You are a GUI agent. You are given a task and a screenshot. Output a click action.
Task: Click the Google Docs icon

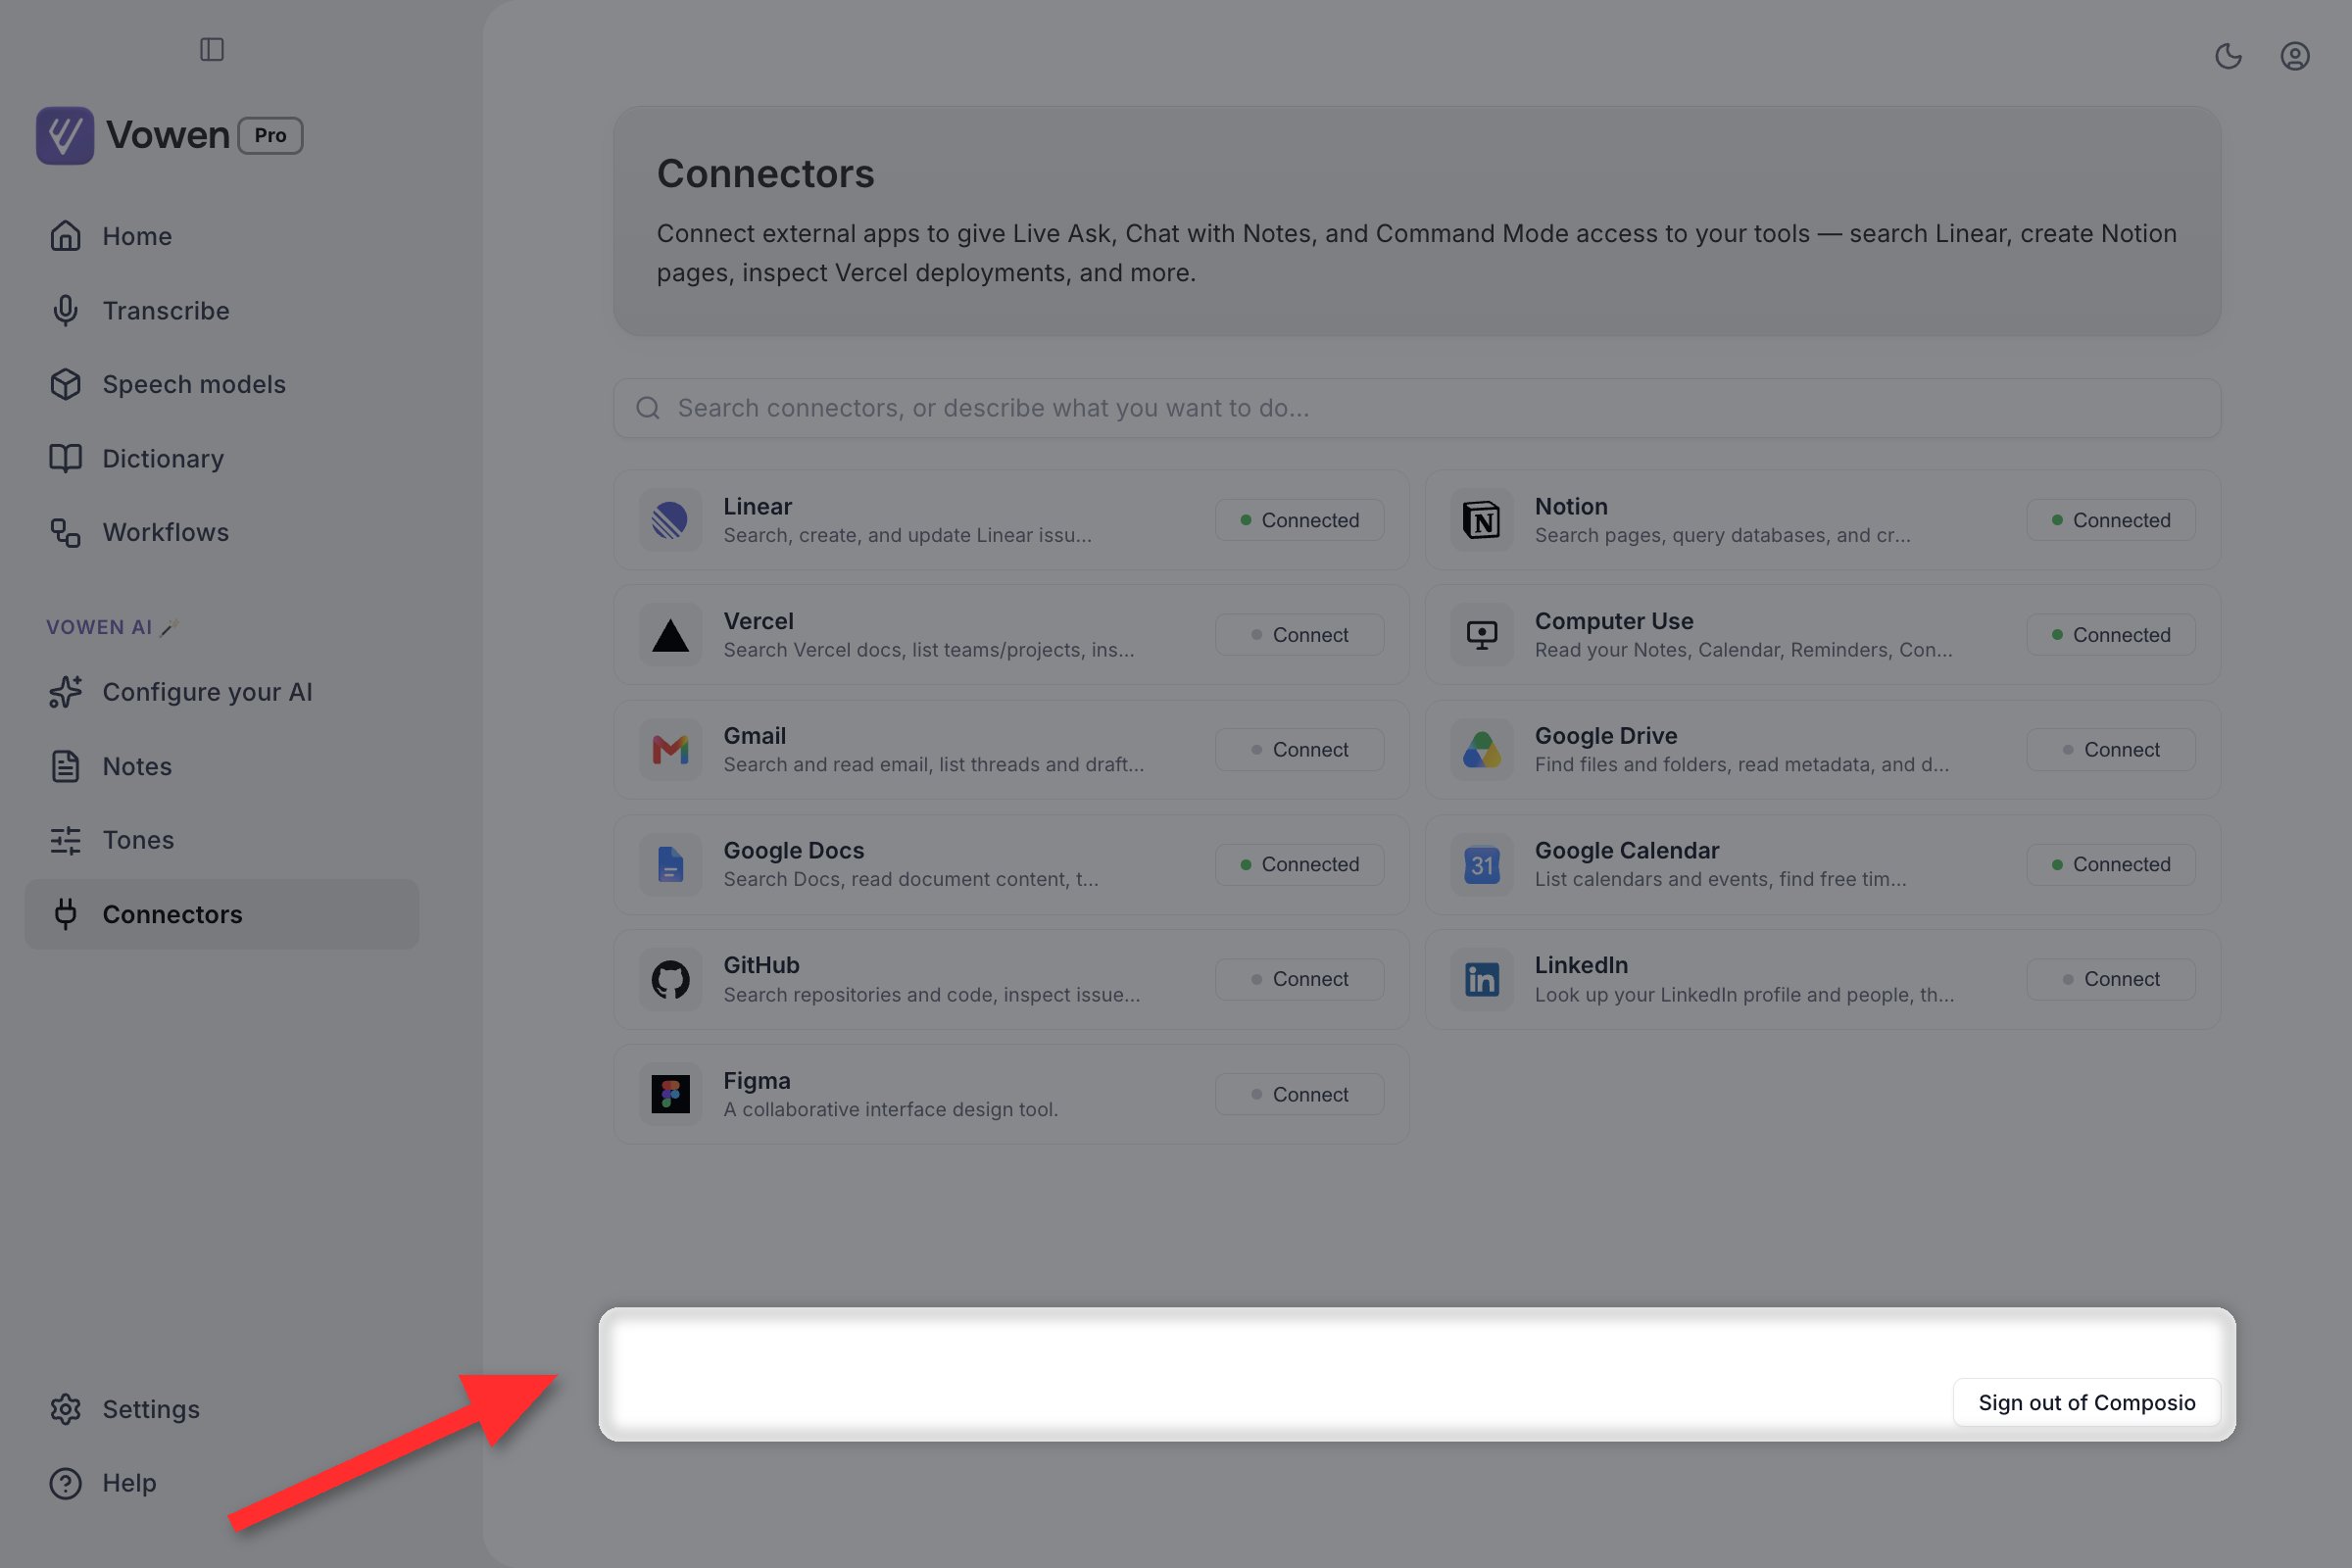[670, 864]
